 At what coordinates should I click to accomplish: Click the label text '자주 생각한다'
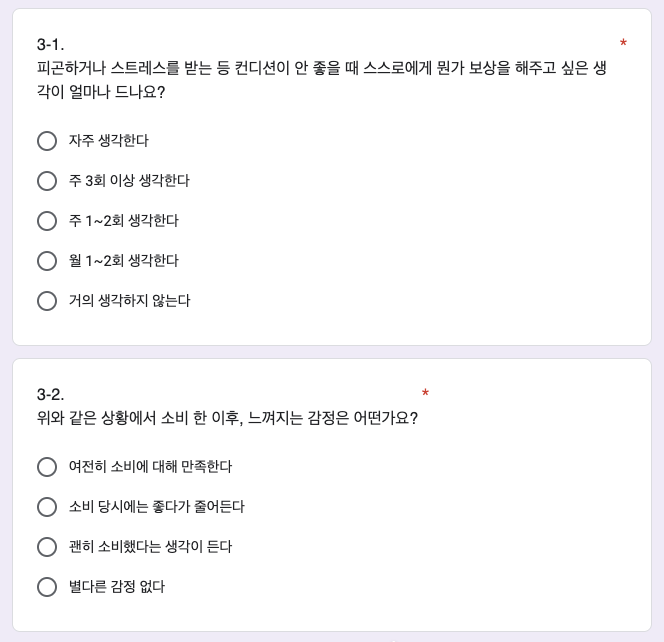click(109, 141)
